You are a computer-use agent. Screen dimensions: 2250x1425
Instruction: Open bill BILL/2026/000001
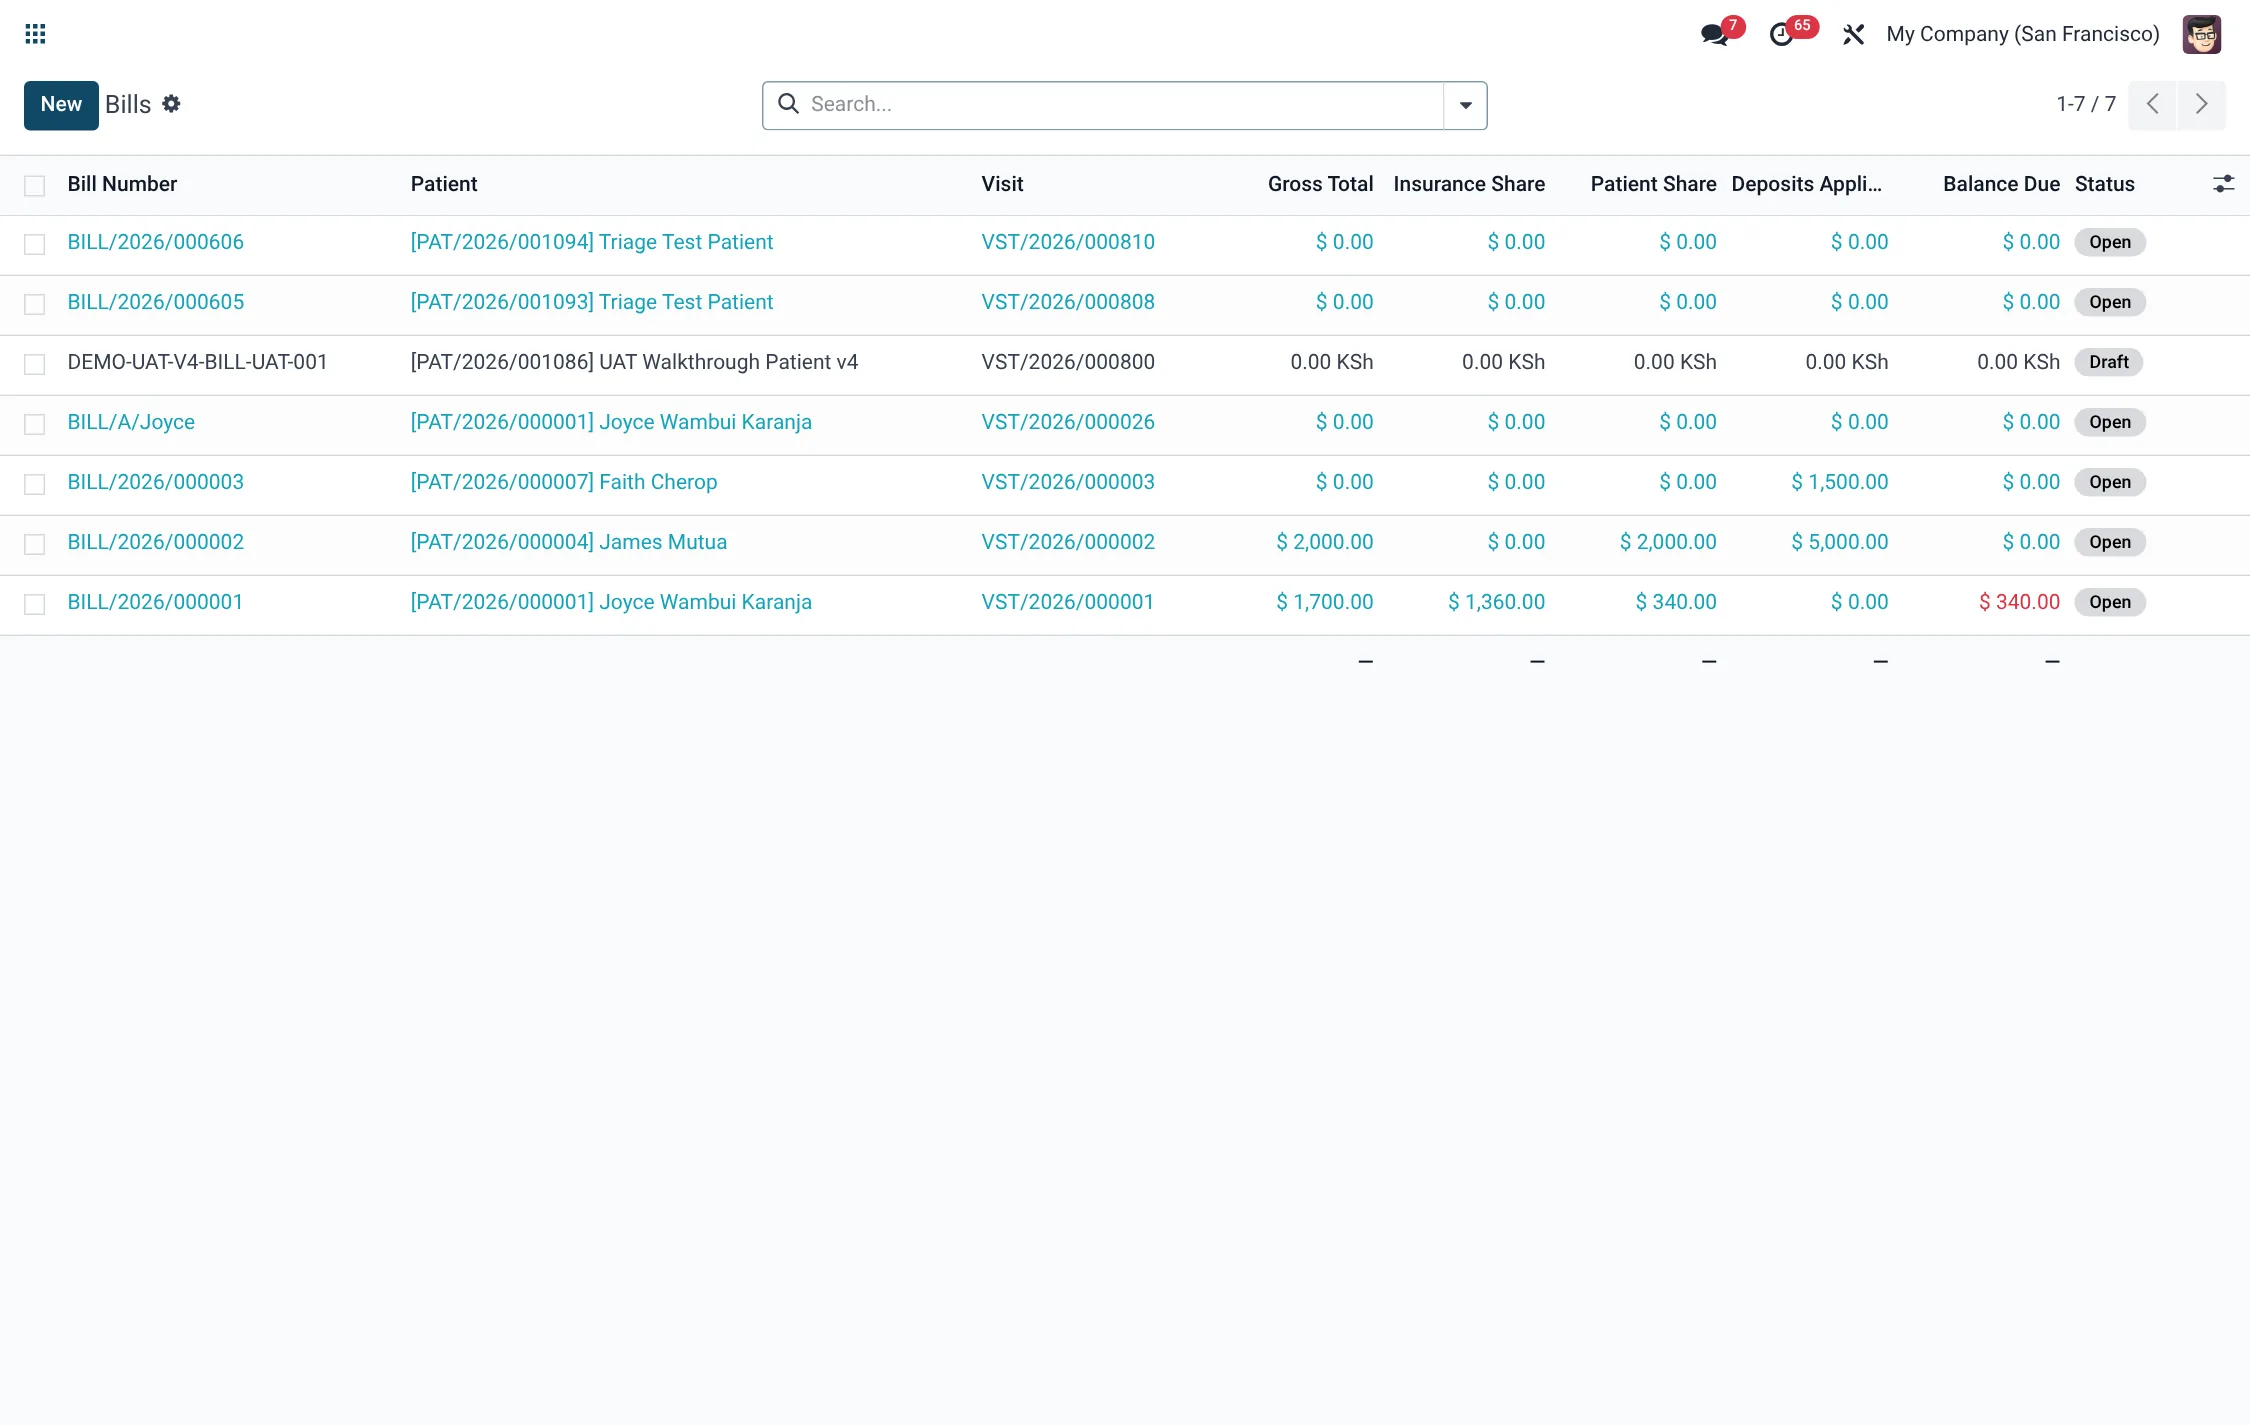155,602
